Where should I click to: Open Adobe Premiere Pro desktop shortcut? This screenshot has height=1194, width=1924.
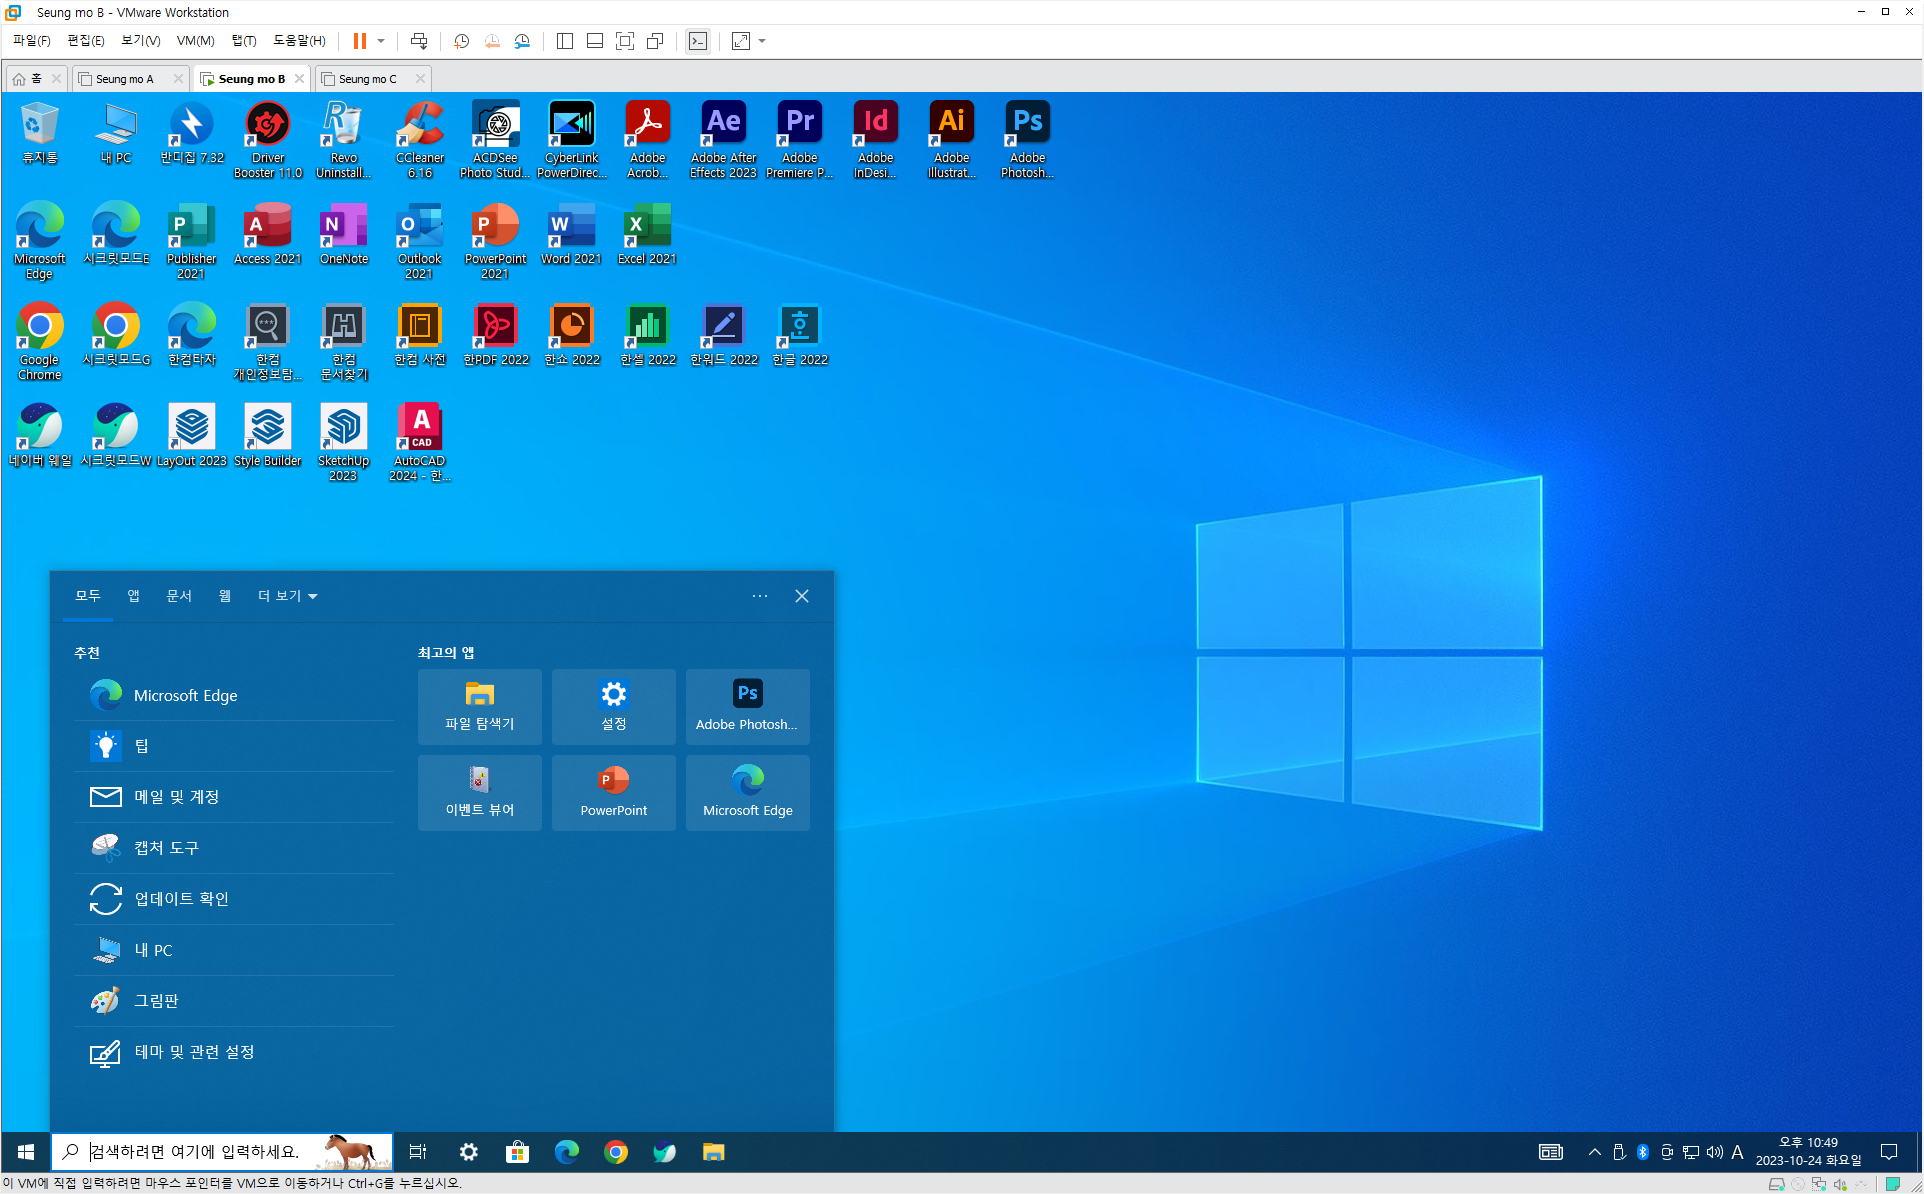pyautogui.click(x=799, y=139)
